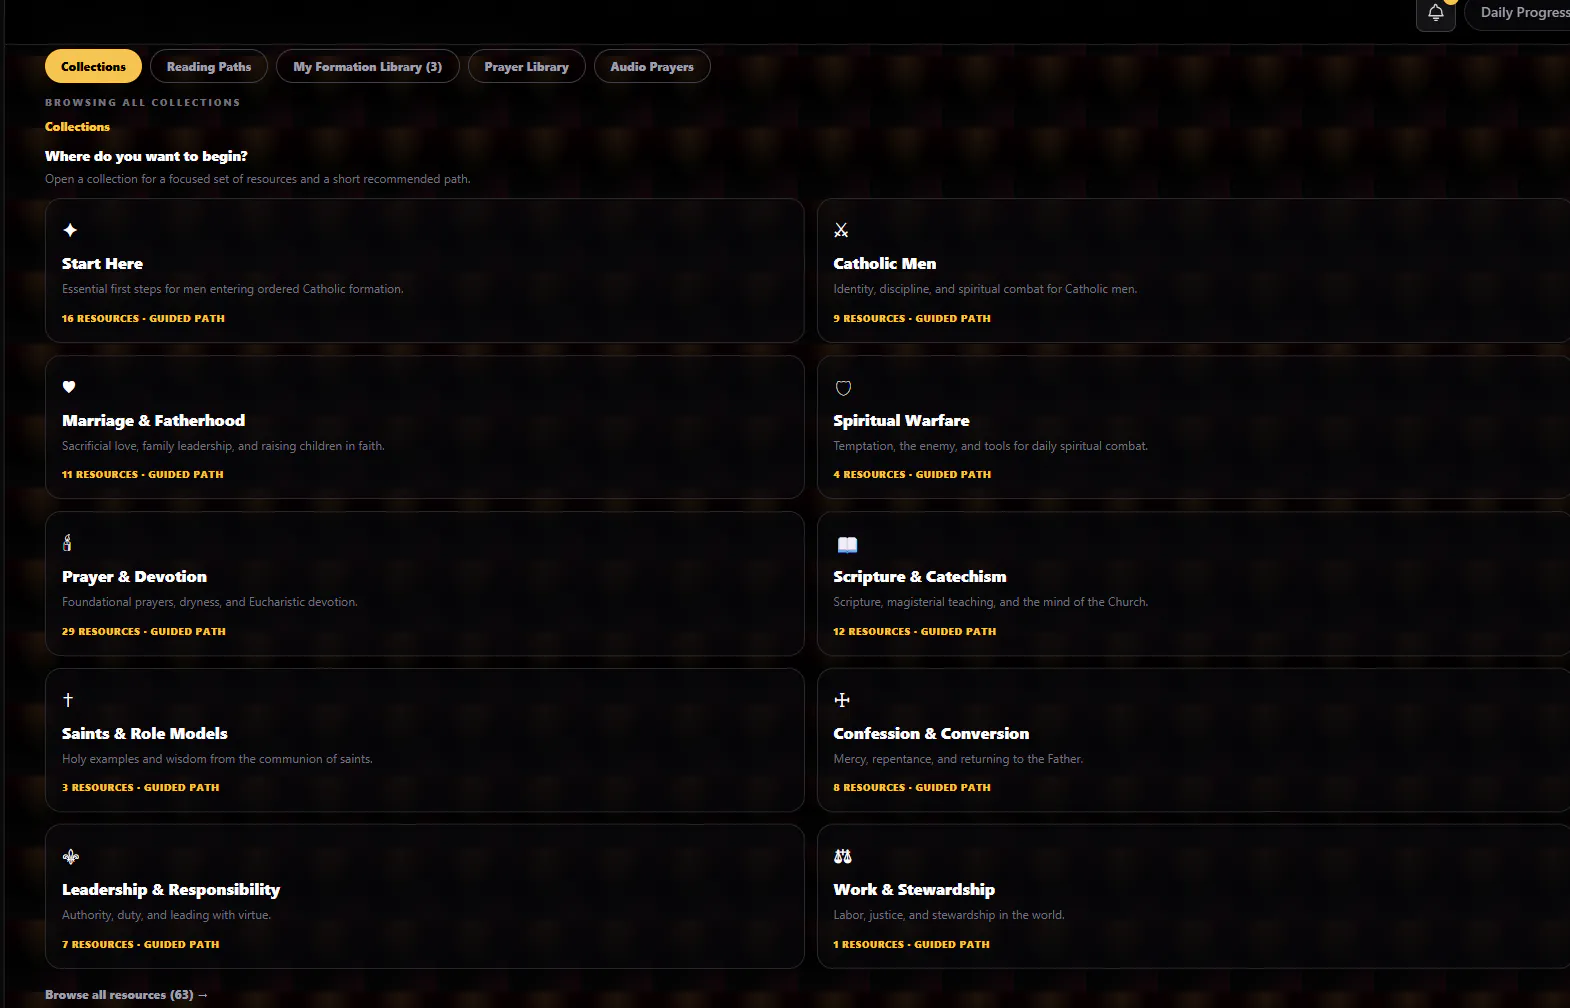
Task: Click 'Open a collection for a focused set' text
Action: click(x=257, y=179)
